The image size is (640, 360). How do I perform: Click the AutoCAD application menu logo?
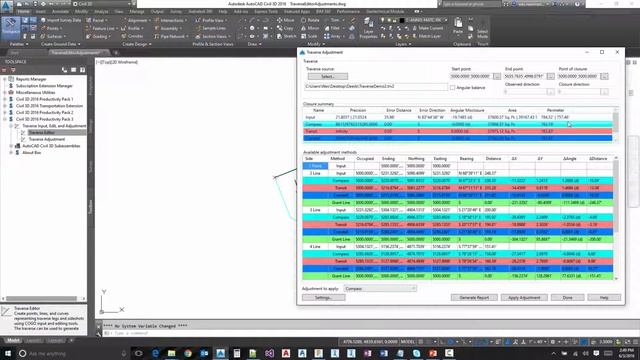(x=6, y=6)
